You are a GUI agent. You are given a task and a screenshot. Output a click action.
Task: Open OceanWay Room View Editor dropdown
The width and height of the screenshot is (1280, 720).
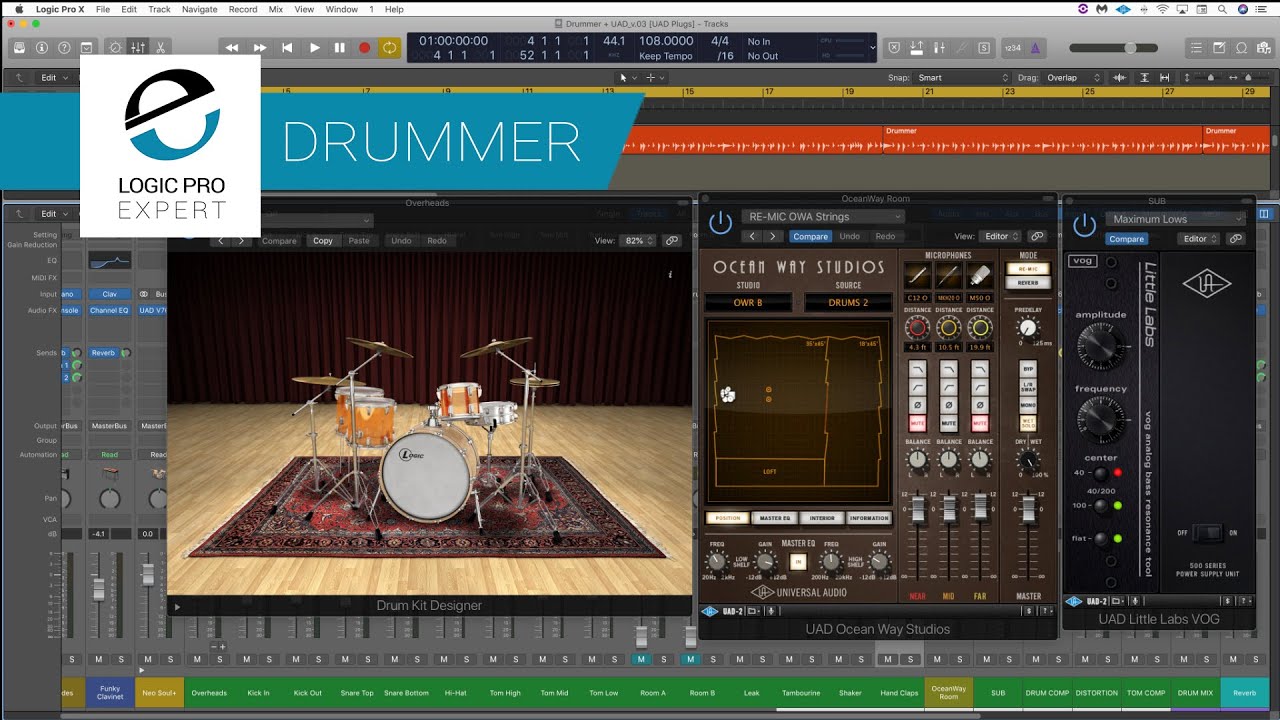1000,236
